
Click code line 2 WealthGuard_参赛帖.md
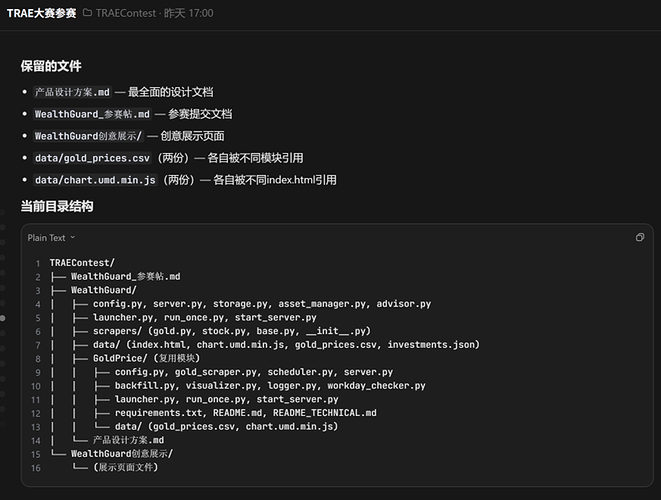126,277
